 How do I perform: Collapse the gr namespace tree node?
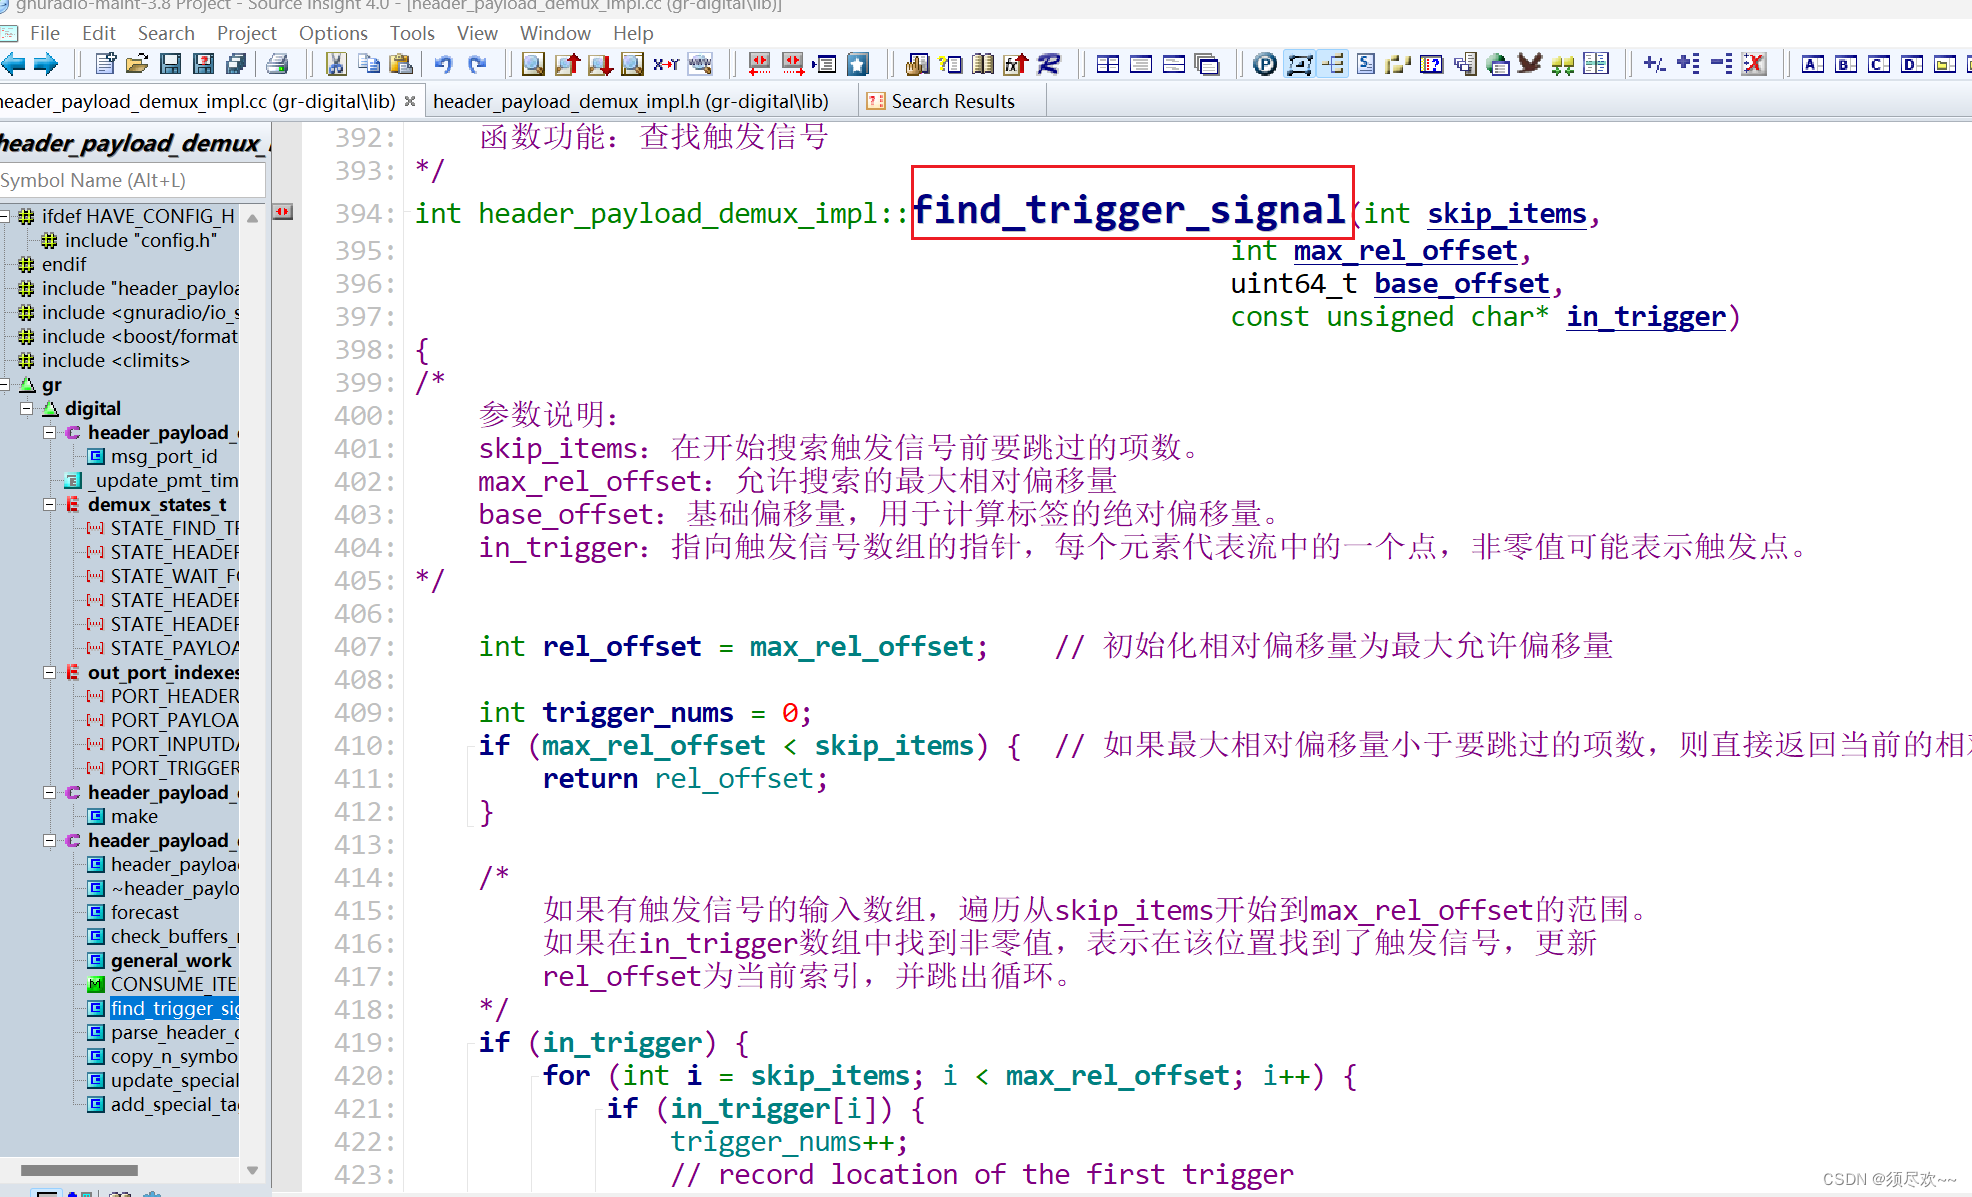point(5,384)
